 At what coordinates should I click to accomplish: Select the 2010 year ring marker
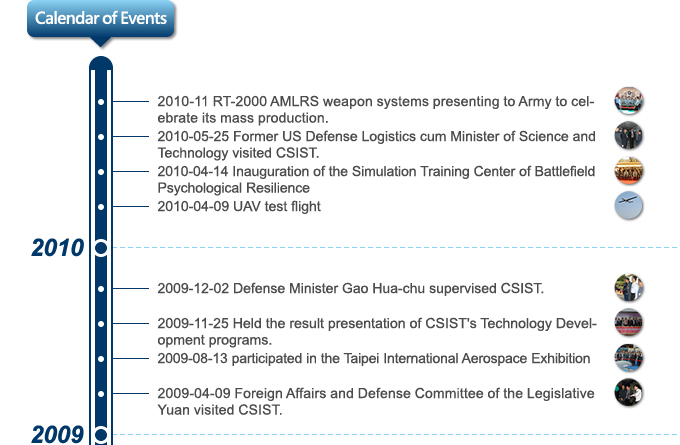(x=101, y=248)
